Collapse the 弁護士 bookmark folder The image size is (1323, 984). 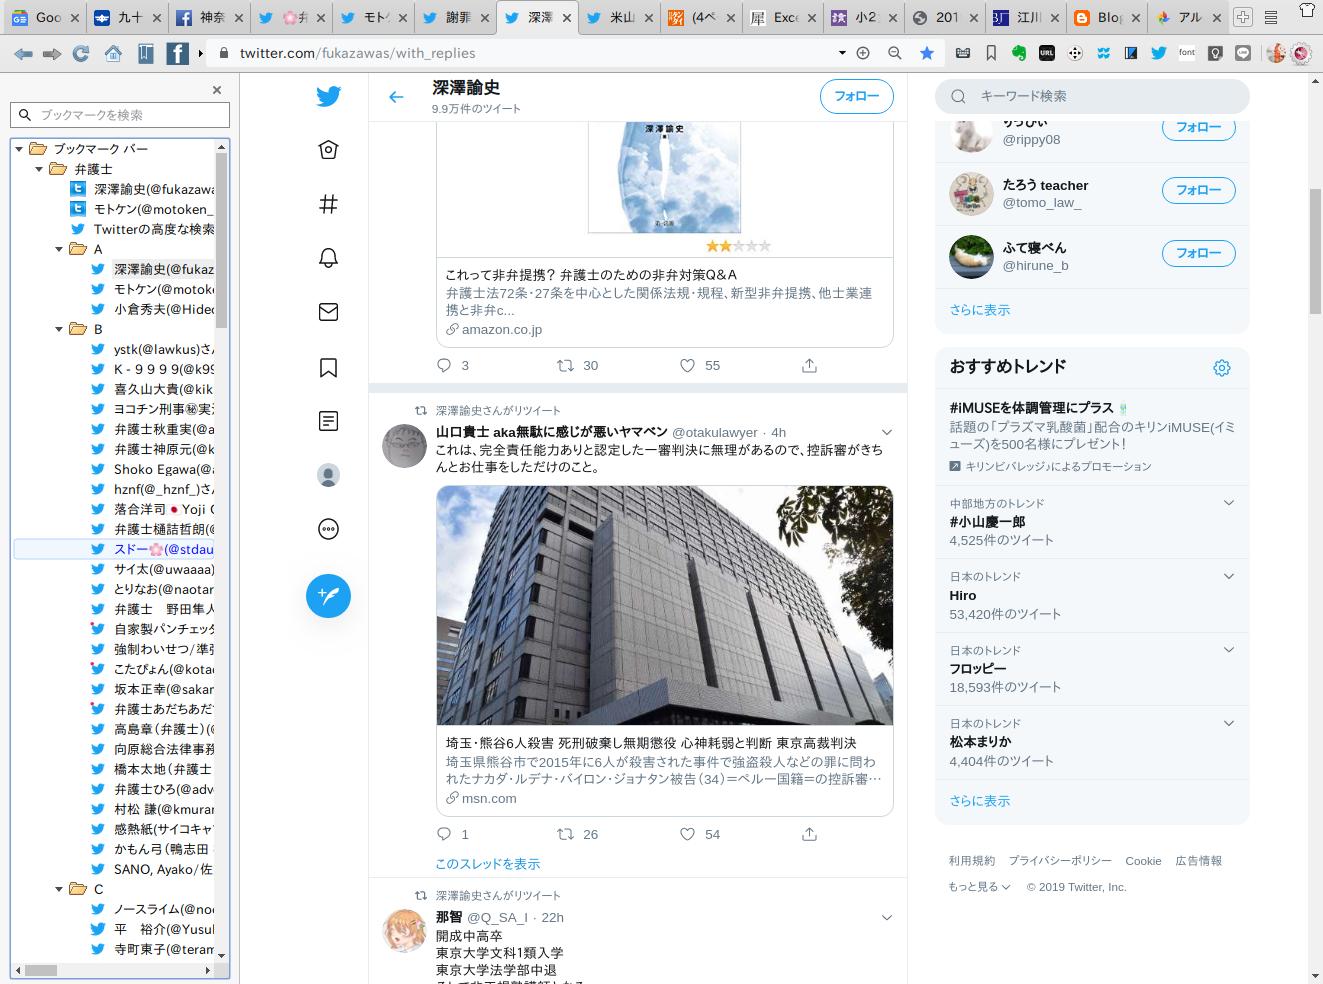pos(39,169)
